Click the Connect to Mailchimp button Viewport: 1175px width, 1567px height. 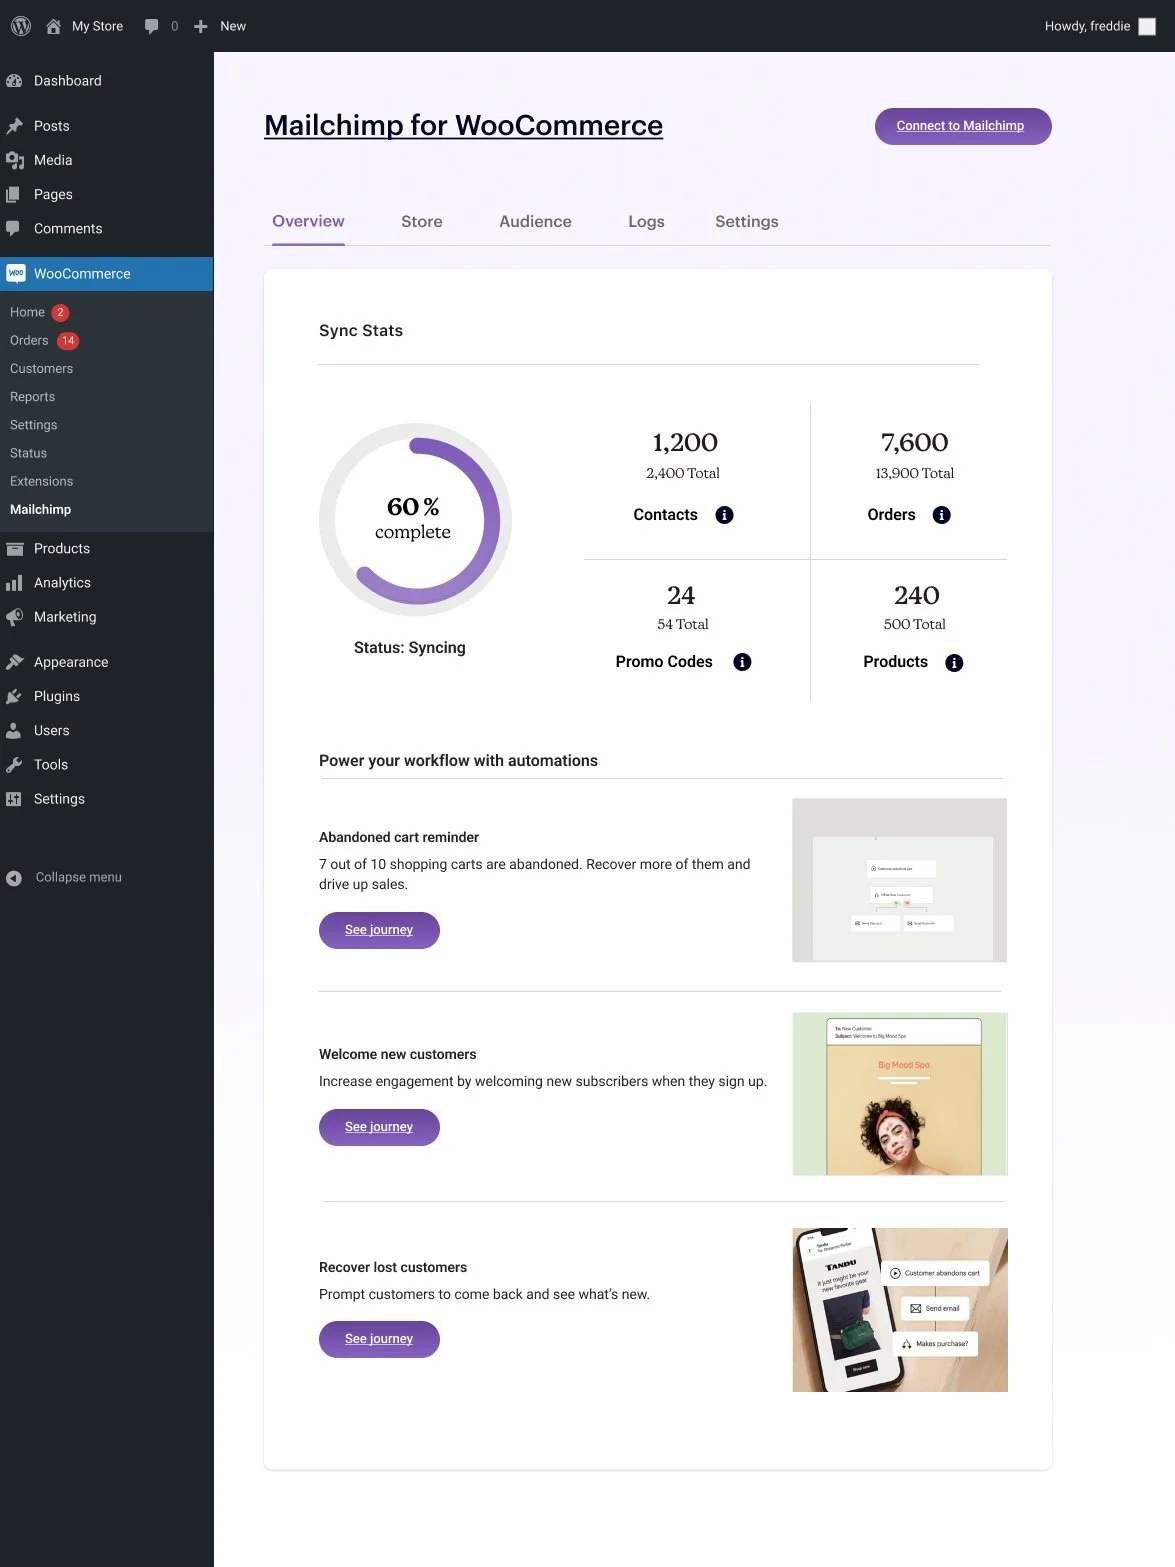coord(963,126)
